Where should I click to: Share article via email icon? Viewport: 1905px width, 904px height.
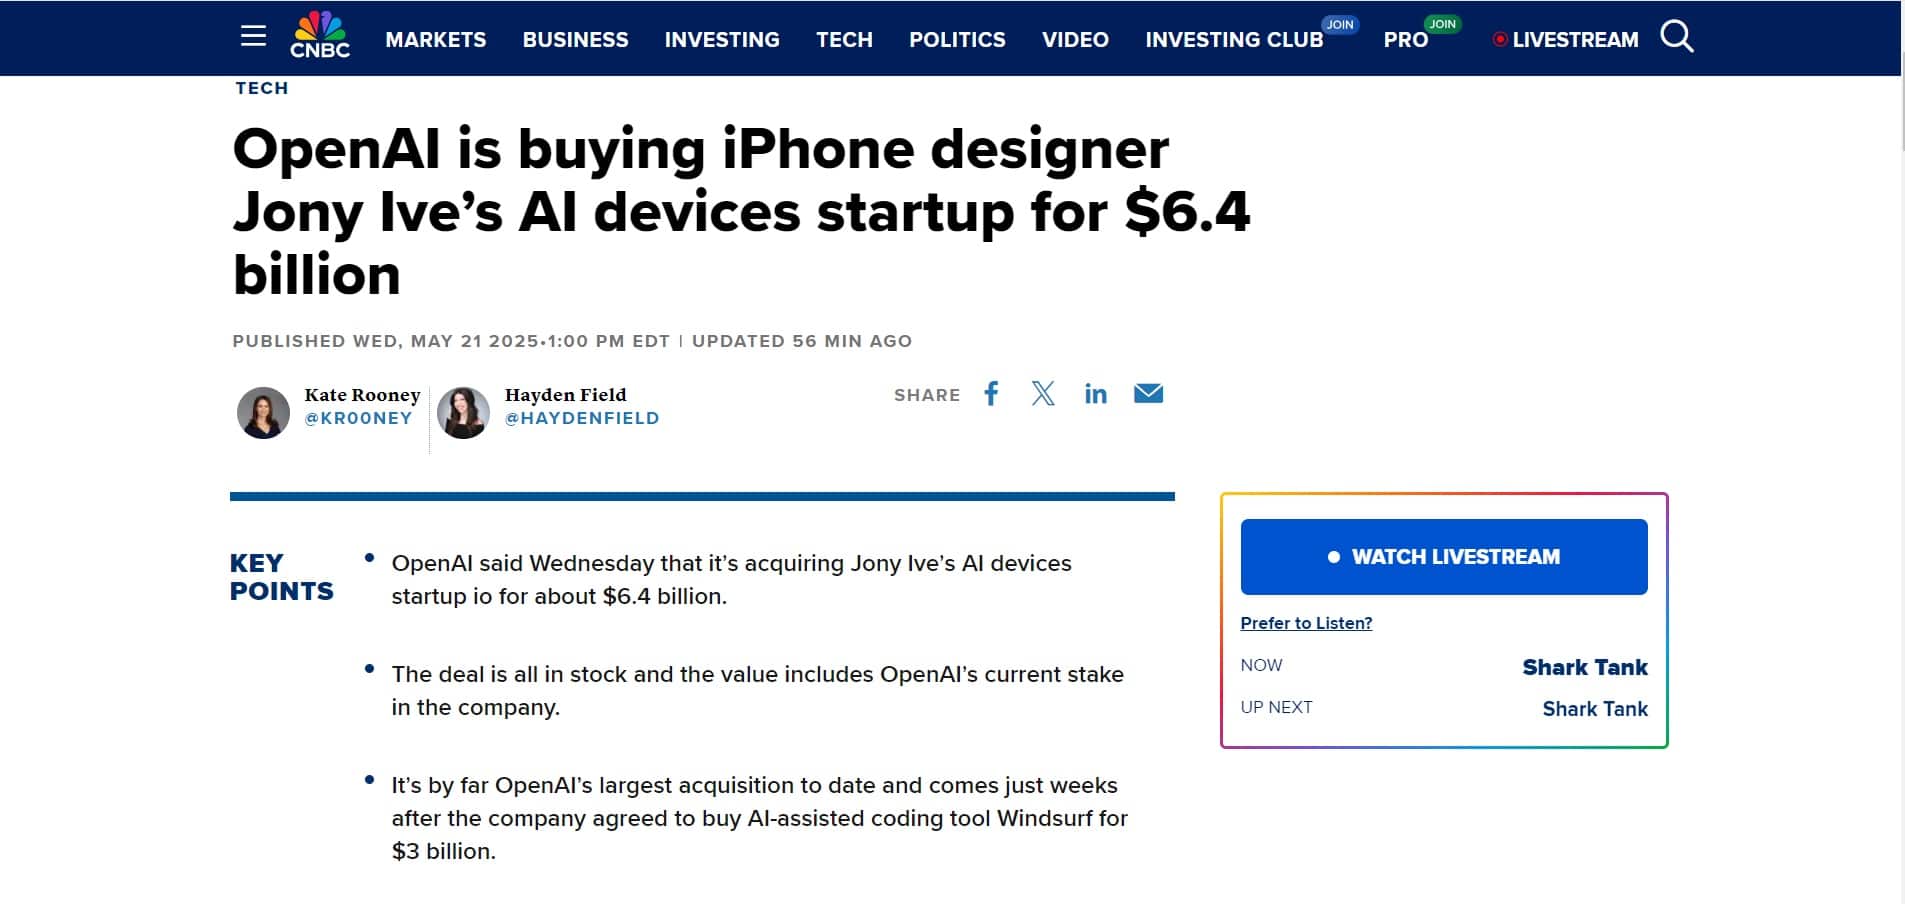[x=1148, y=394]
